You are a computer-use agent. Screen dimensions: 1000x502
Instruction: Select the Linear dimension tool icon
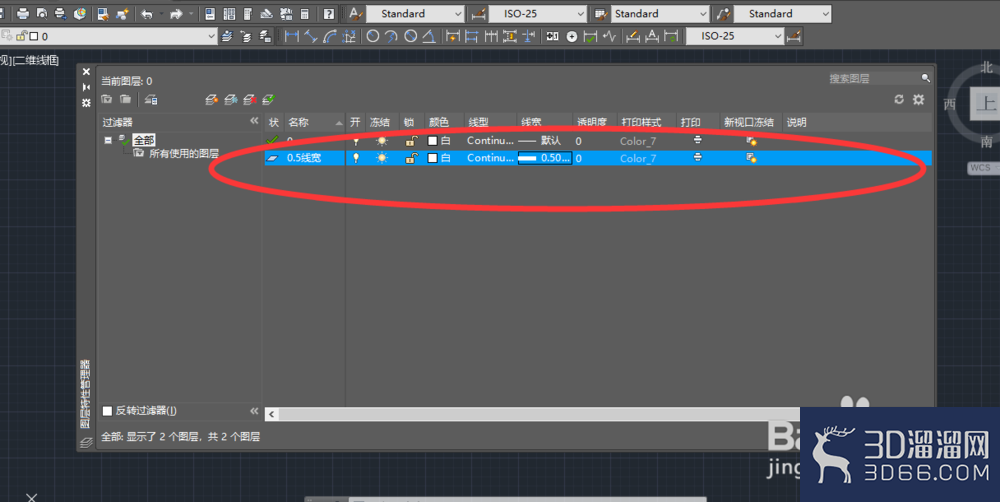[291, 36]
